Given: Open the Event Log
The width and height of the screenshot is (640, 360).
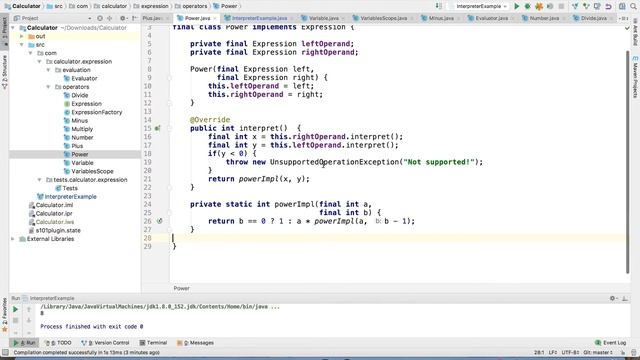Looking at the screenshot, I should pos(611,343).
